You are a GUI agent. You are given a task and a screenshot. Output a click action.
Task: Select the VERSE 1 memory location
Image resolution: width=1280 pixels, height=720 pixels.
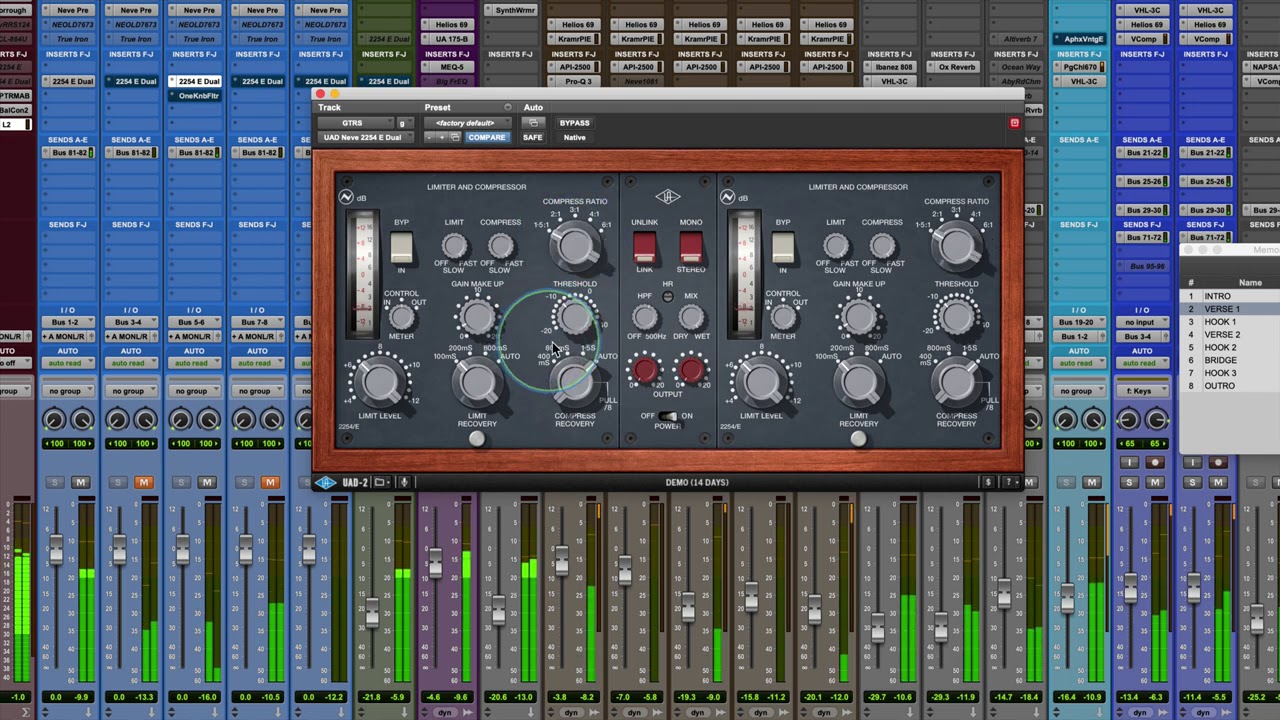1222,309
